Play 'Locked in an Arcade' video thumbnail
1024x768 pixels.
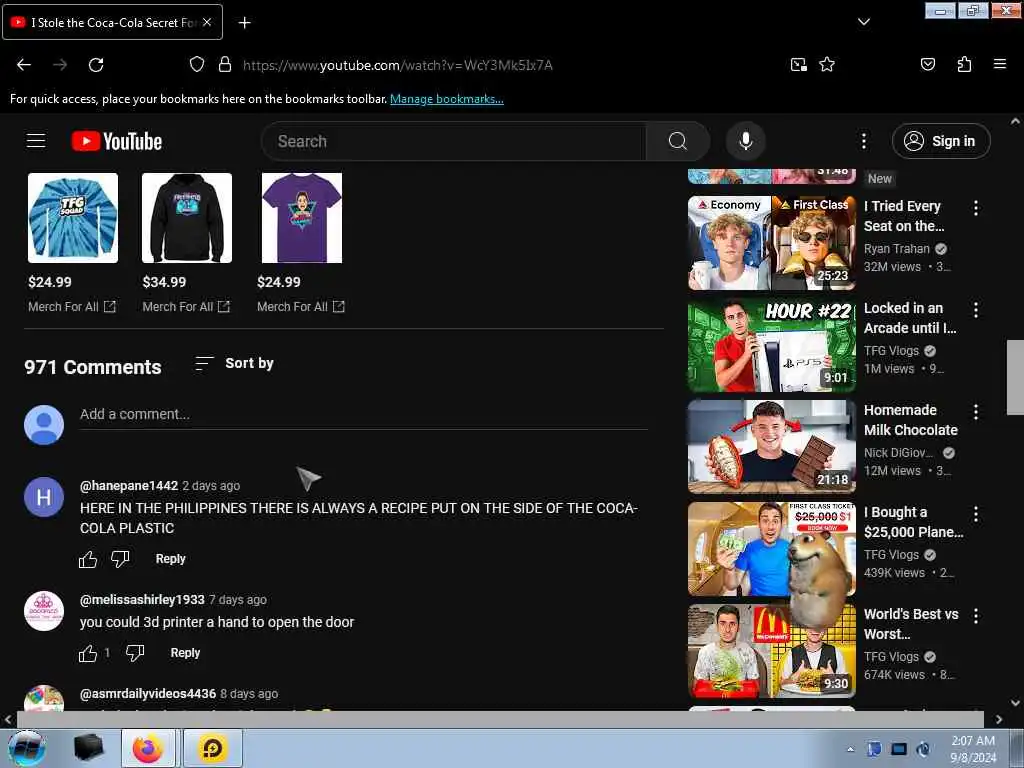click(772, 345)
